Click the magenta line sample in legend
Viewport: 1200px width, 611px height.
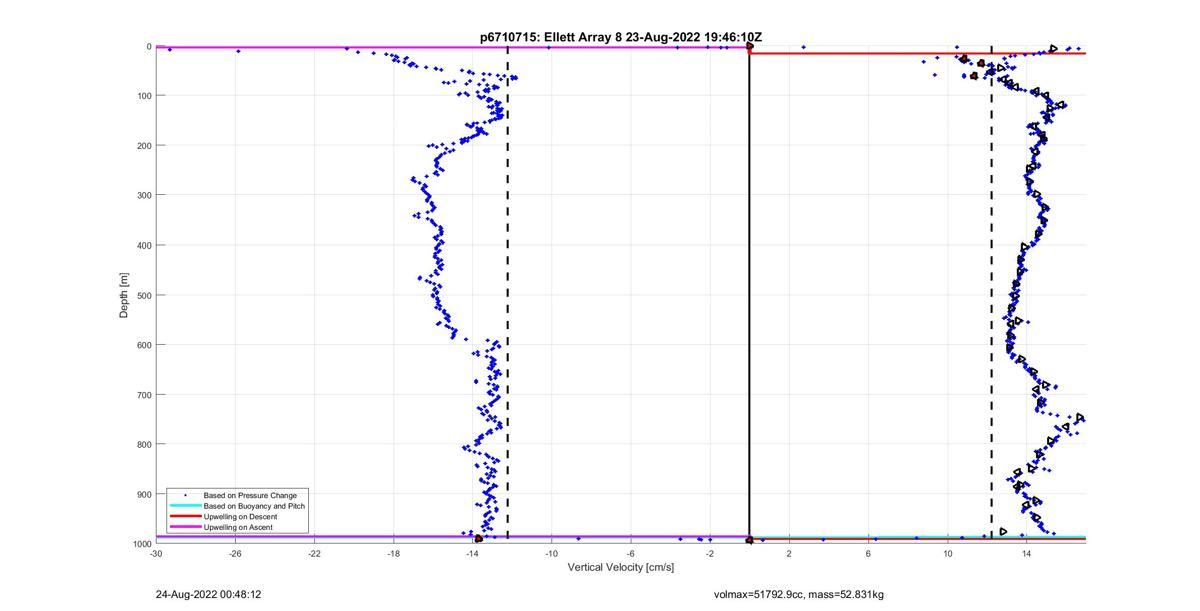tap(185, 527)
